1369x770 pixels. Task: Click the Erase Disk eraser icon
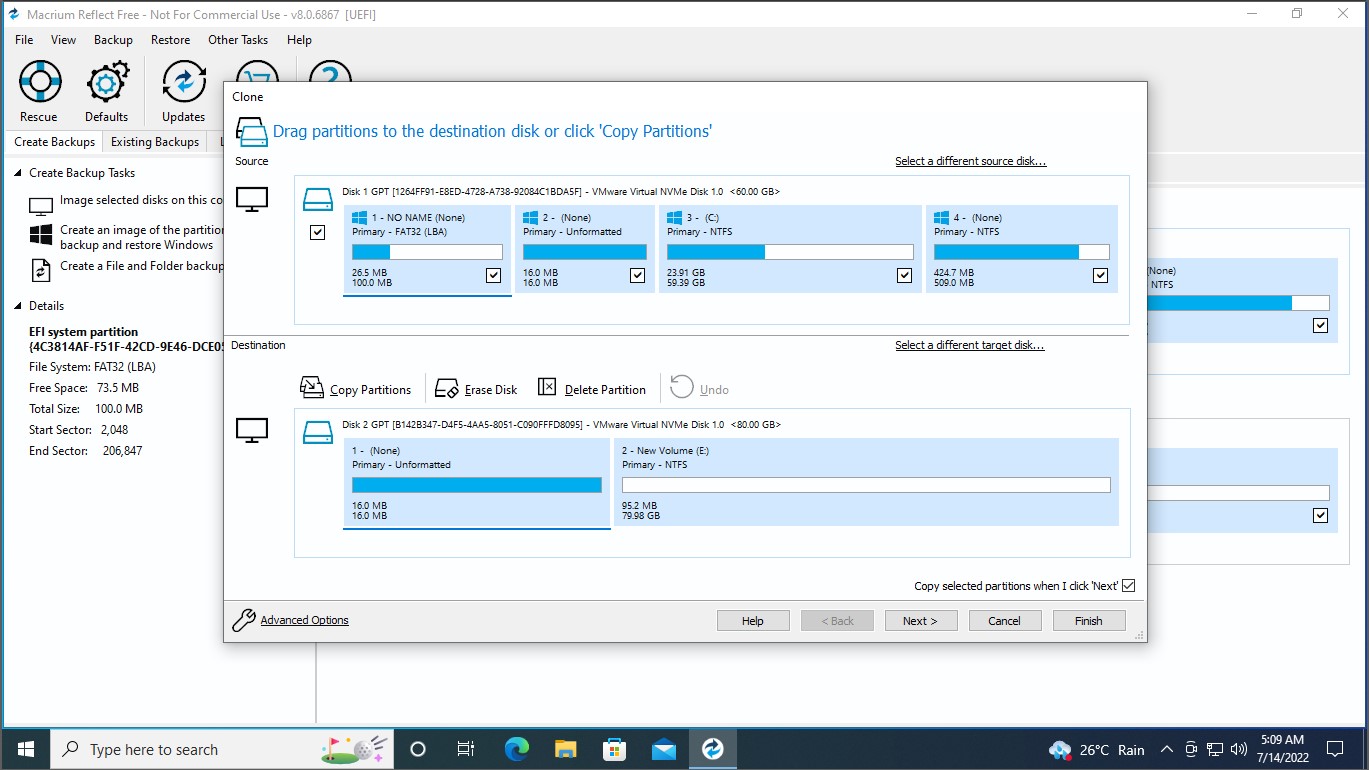click(x=447, y=388)
